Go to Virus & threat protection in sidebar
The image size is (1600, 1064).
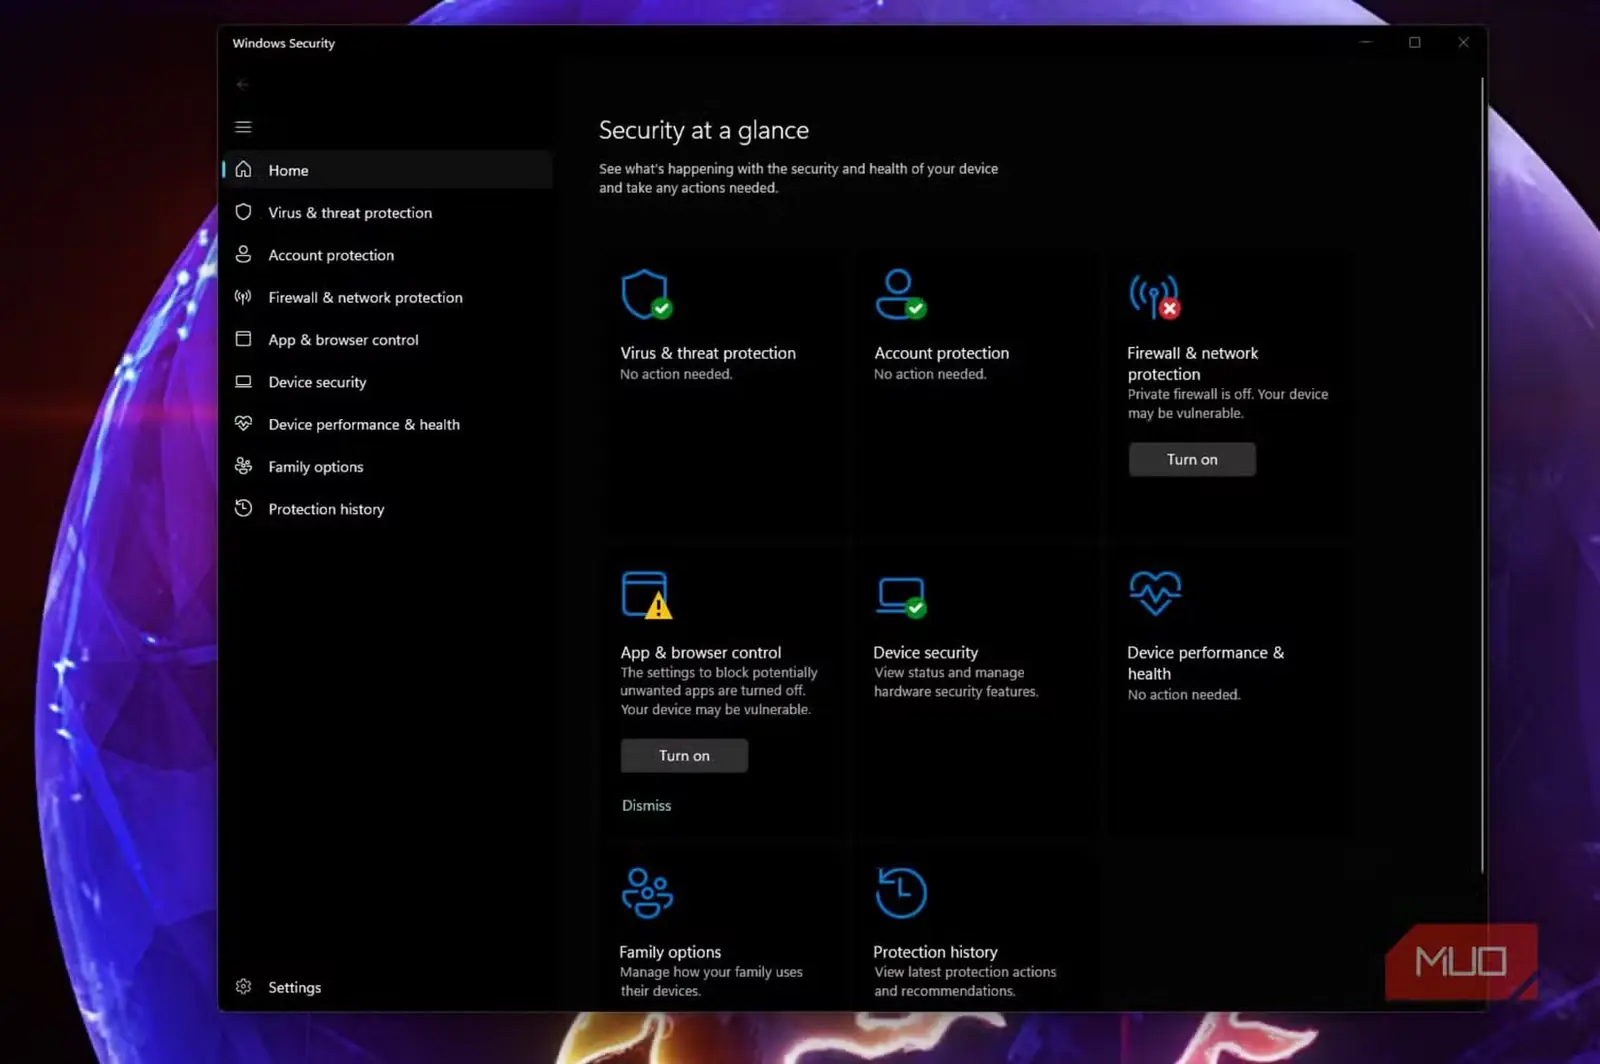pos(388,212)
